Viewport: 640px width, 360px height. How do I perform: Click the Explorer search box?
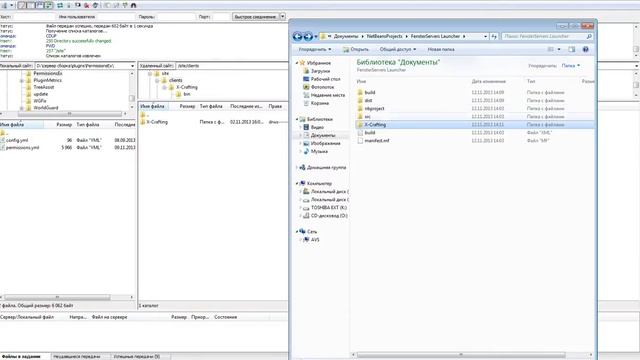point(547,36)
